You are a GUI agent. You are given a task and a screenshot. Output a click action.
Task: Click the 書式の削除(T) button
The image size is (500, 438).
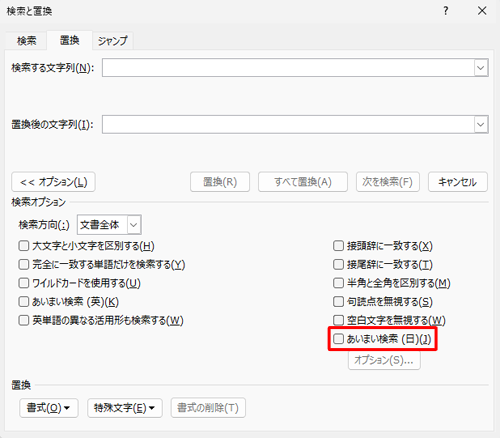[x=208, y=408]
